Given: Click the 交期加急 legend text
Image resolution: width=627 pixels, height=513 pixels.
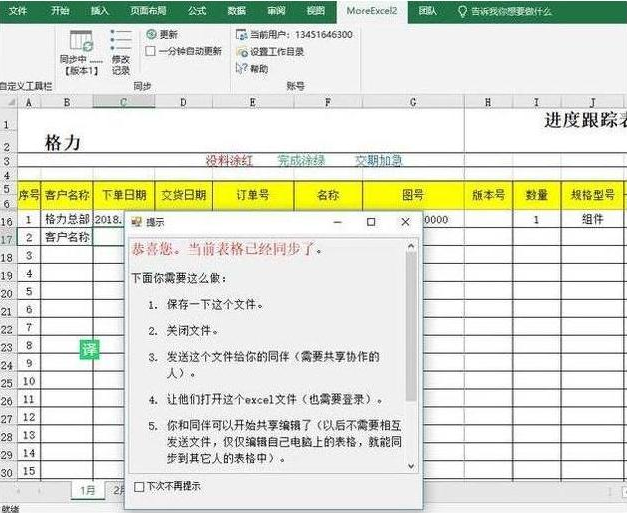Looking at the screenshot, I should click(x=378, y=161).
